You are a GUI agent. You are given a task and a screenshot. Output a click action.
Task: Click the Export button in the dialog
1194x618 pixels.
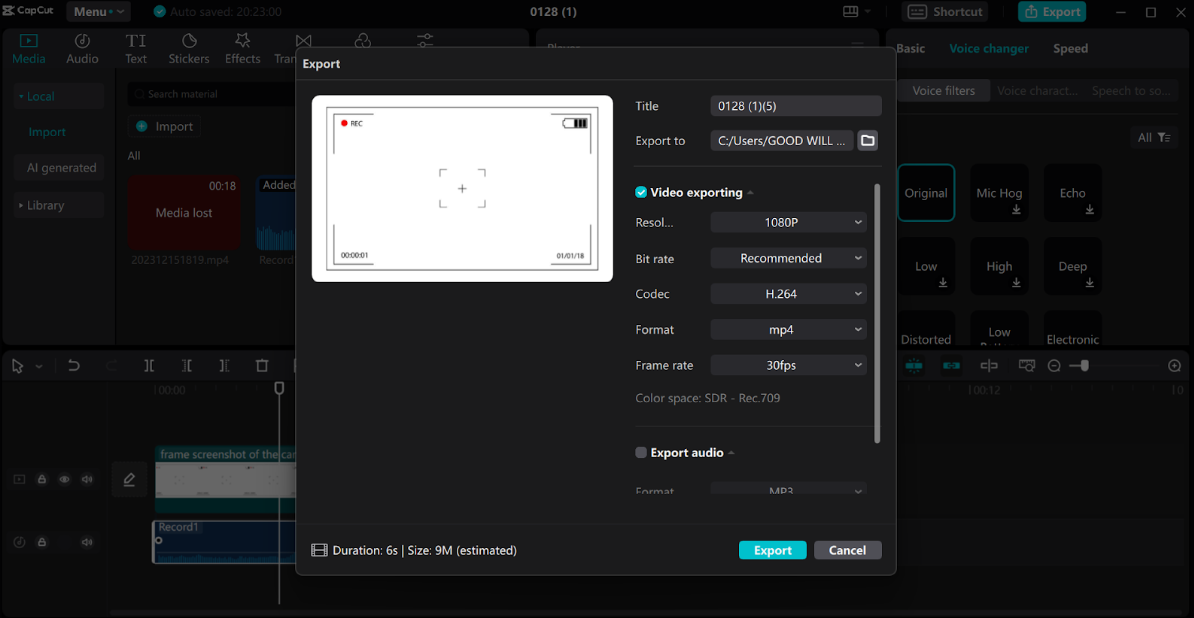tap(772, 550)
